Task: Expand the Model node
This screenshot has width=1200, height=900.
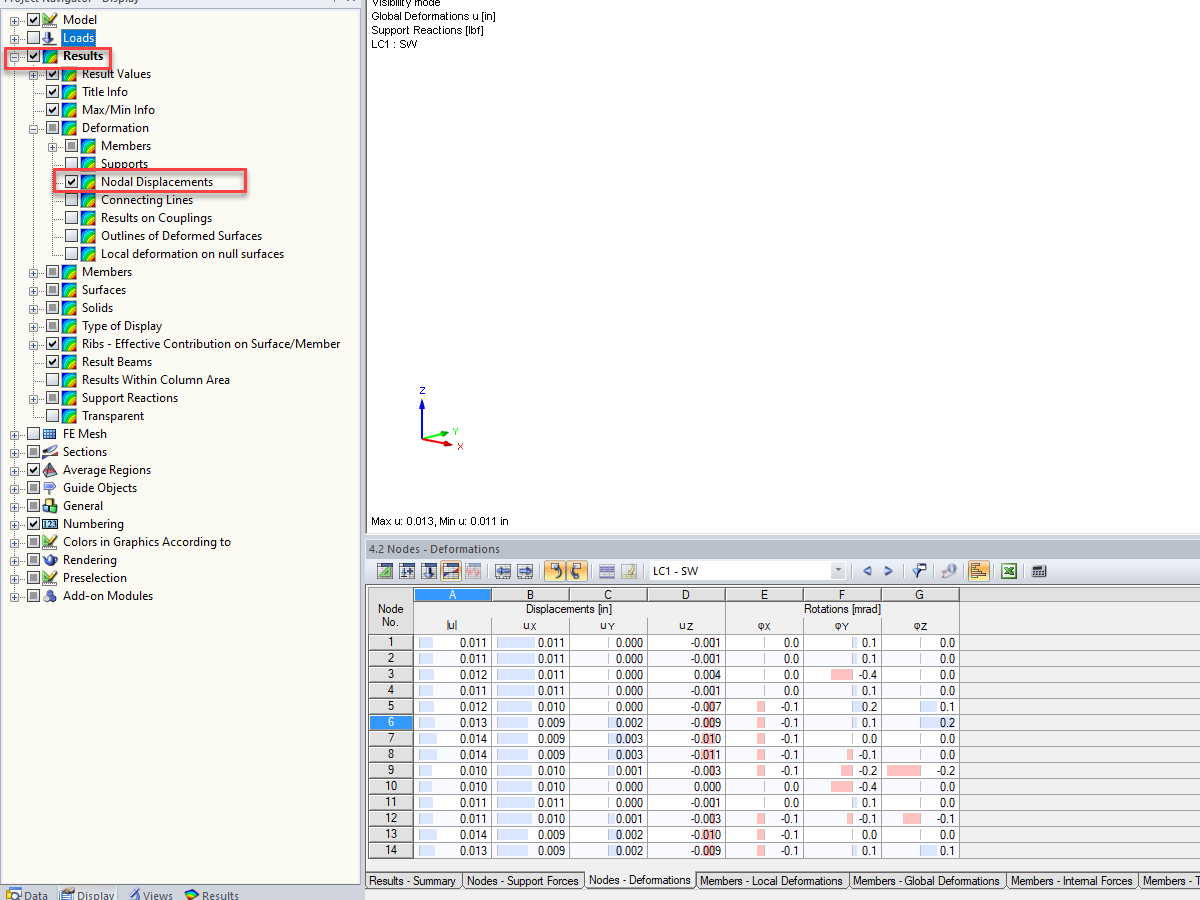Action: (x=15, y=20)
